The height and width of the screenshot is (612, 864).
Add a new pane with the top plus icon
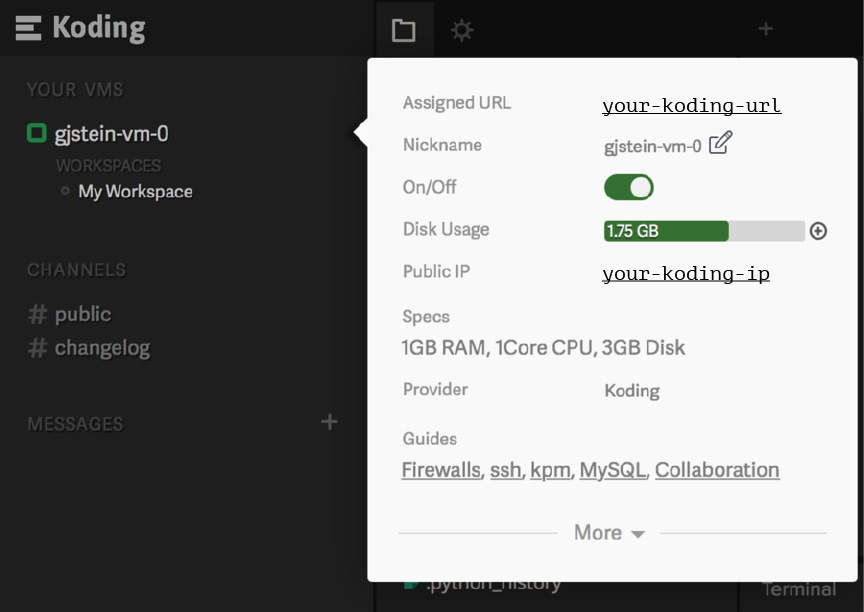coord(765,29)
